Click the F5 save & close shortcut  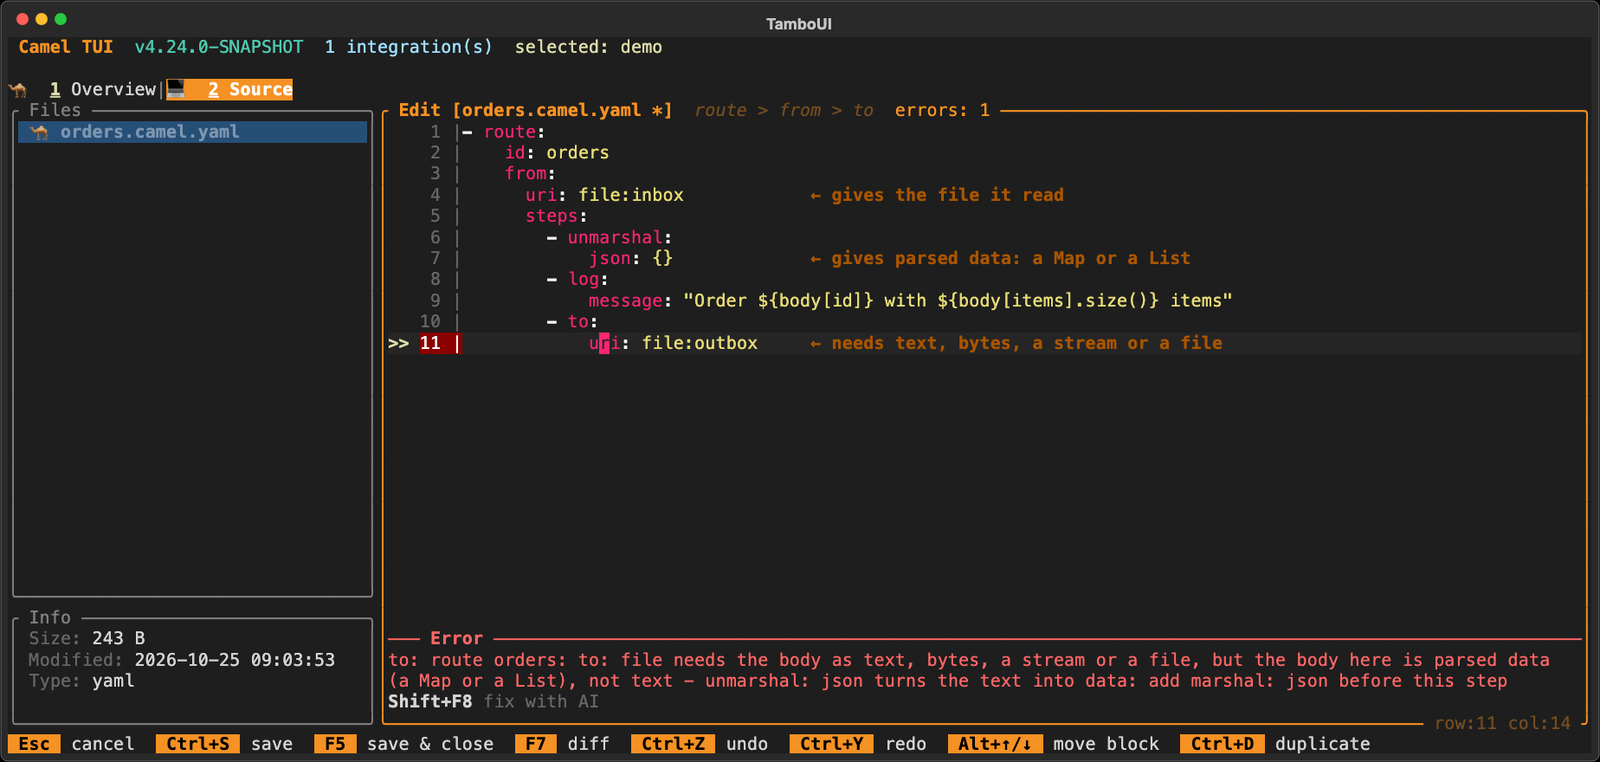[404, 744]
